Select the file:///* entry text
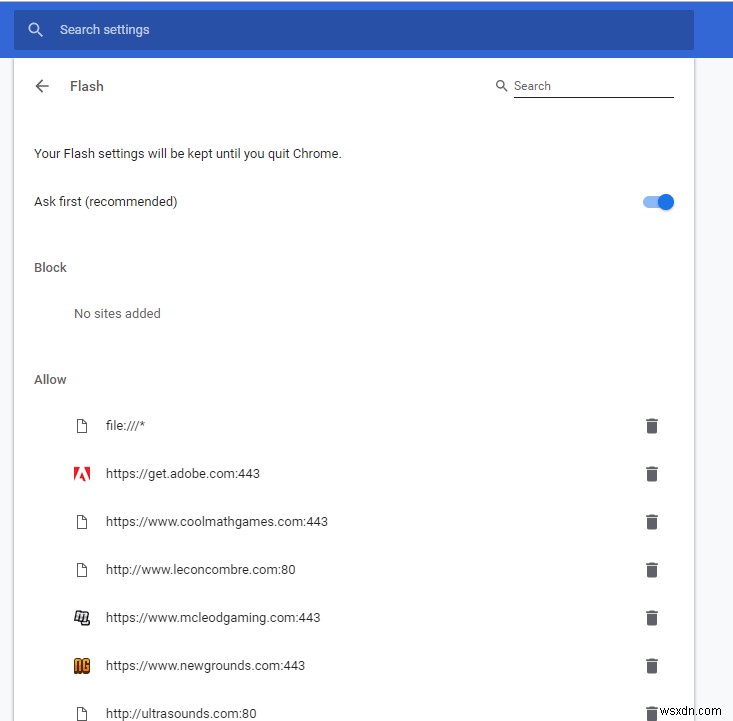733x721 pixels. (125, 425)
